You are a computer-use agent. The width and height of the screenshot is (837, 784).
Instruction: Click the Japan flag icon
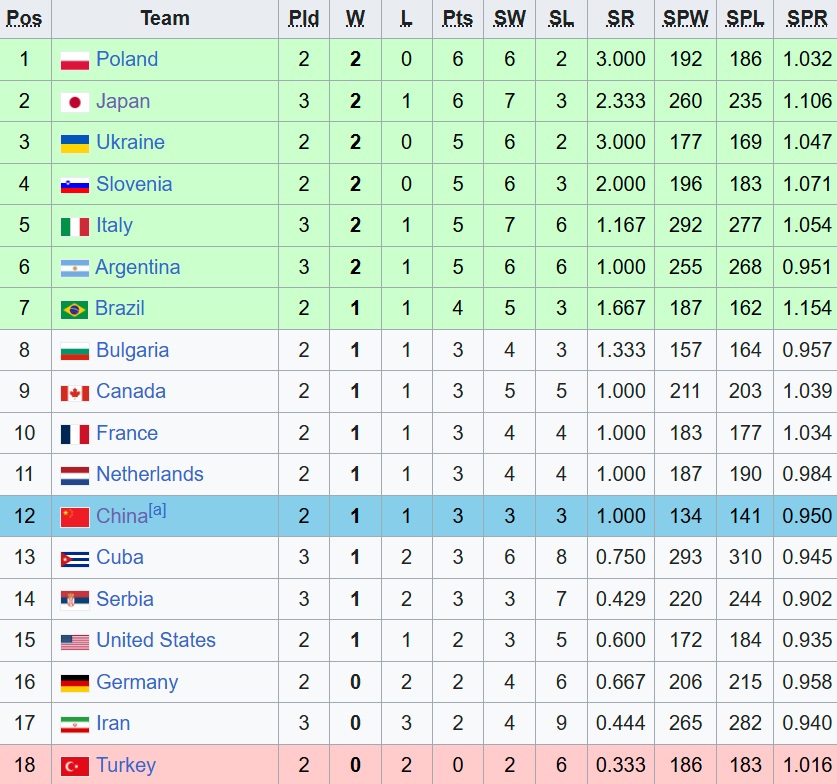click(x=75, y=102)
